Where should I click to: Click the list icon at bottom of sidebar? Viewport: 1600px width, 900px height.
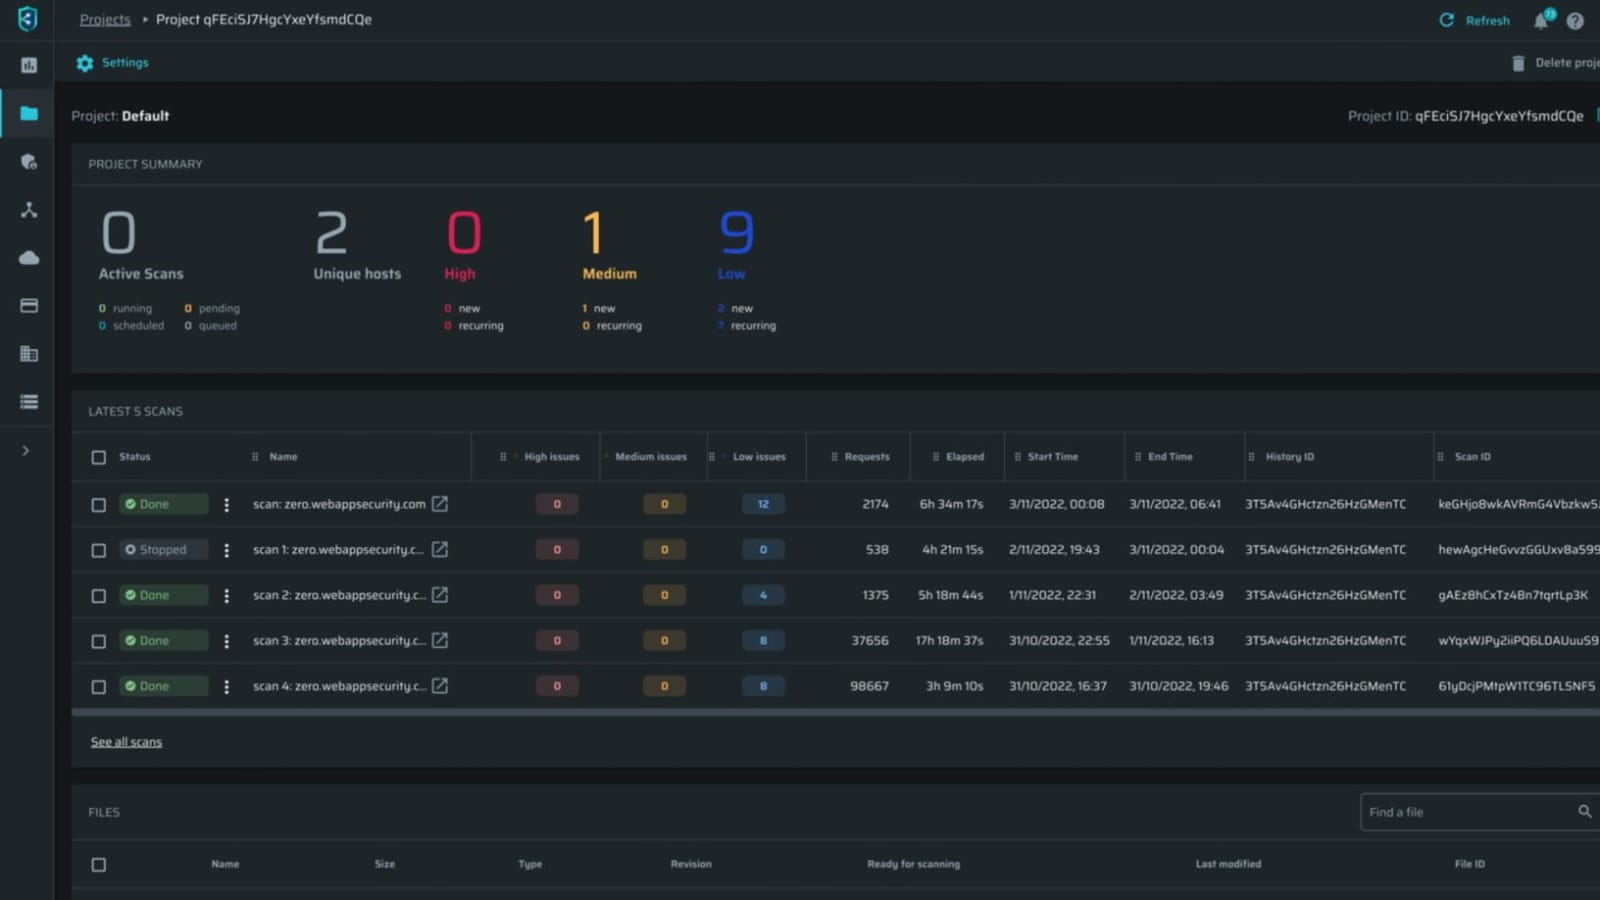tap(27, 402)
